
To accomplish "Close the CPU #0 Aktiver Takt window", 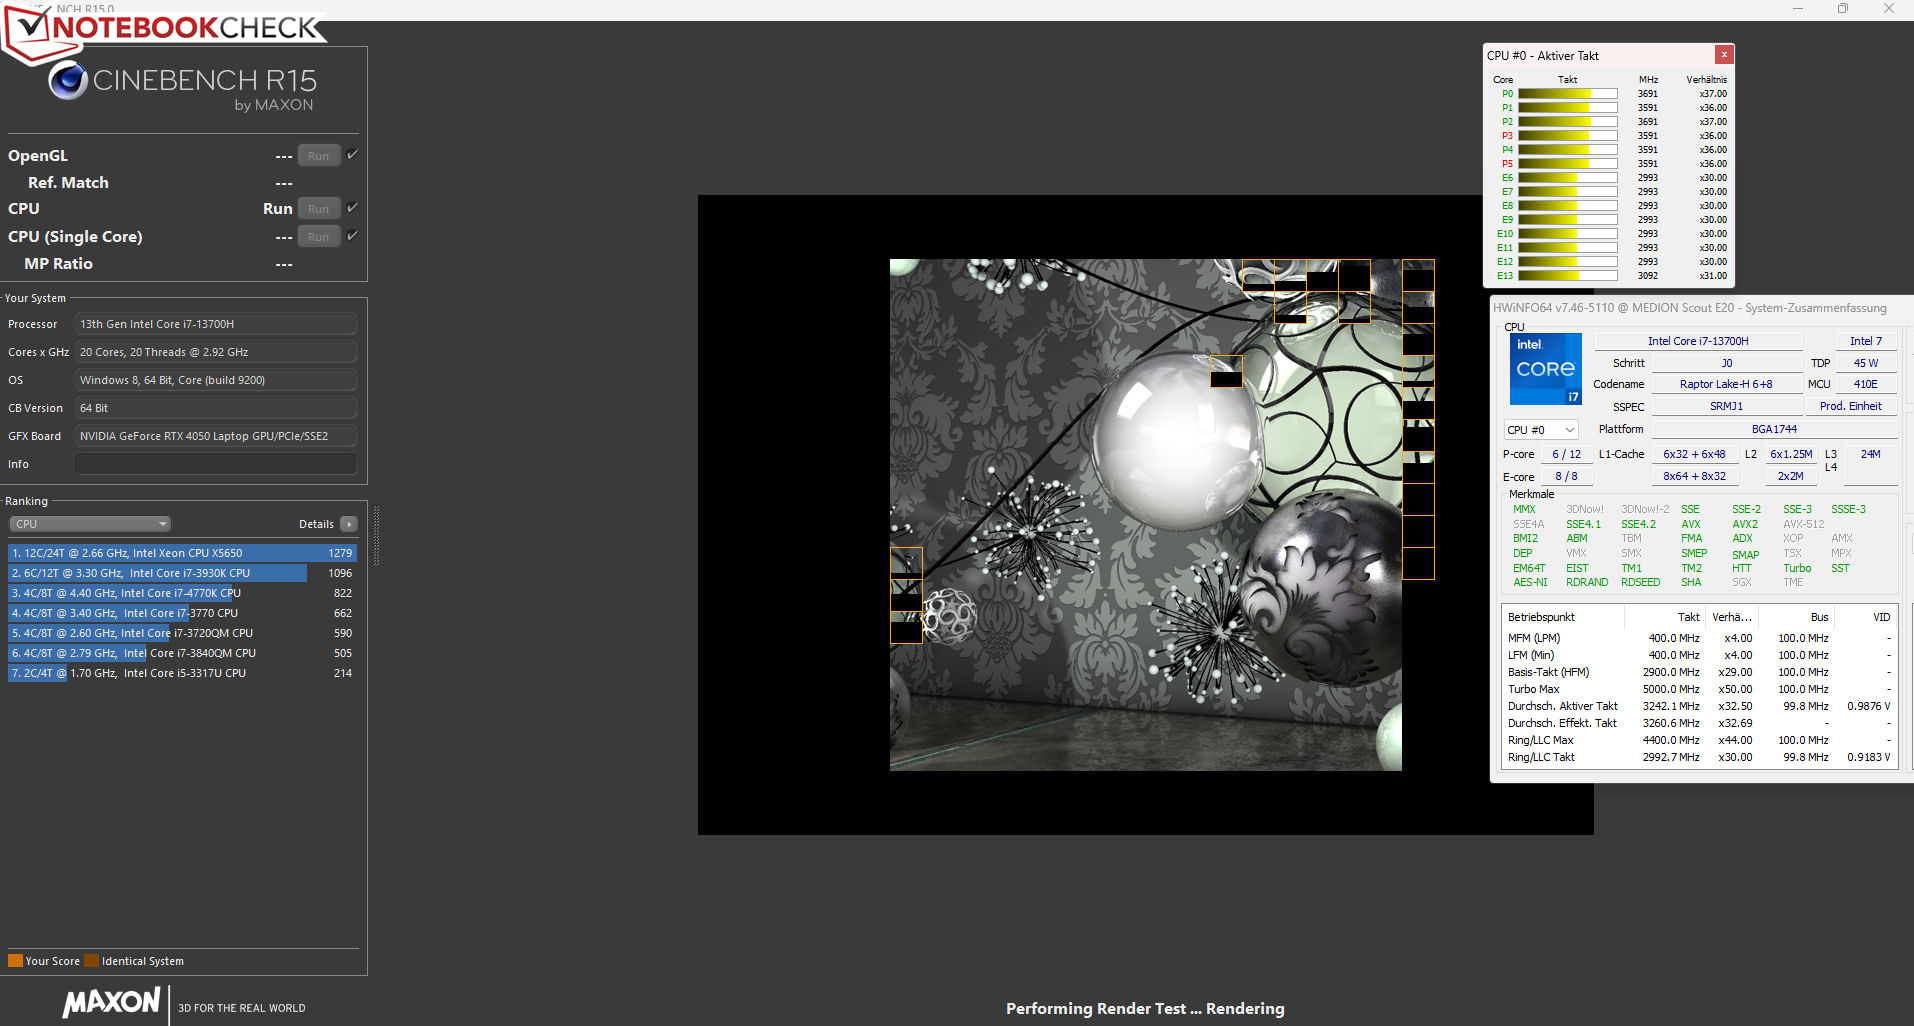I will pyautogui.click(x=1724, y=55).
